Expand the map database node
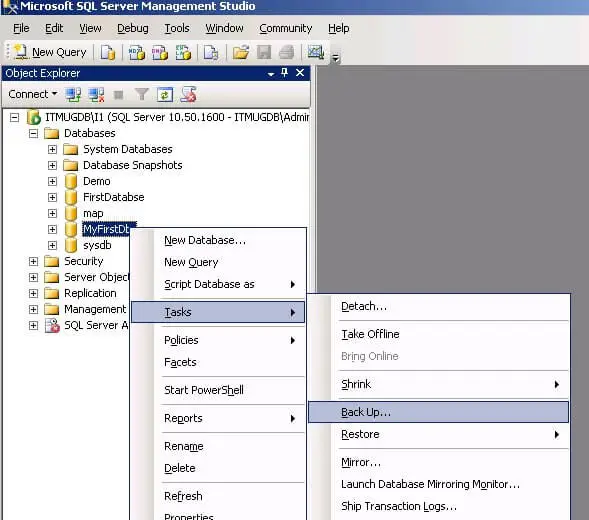This screenshot has width=589, height=520. [x=52, y=213]
